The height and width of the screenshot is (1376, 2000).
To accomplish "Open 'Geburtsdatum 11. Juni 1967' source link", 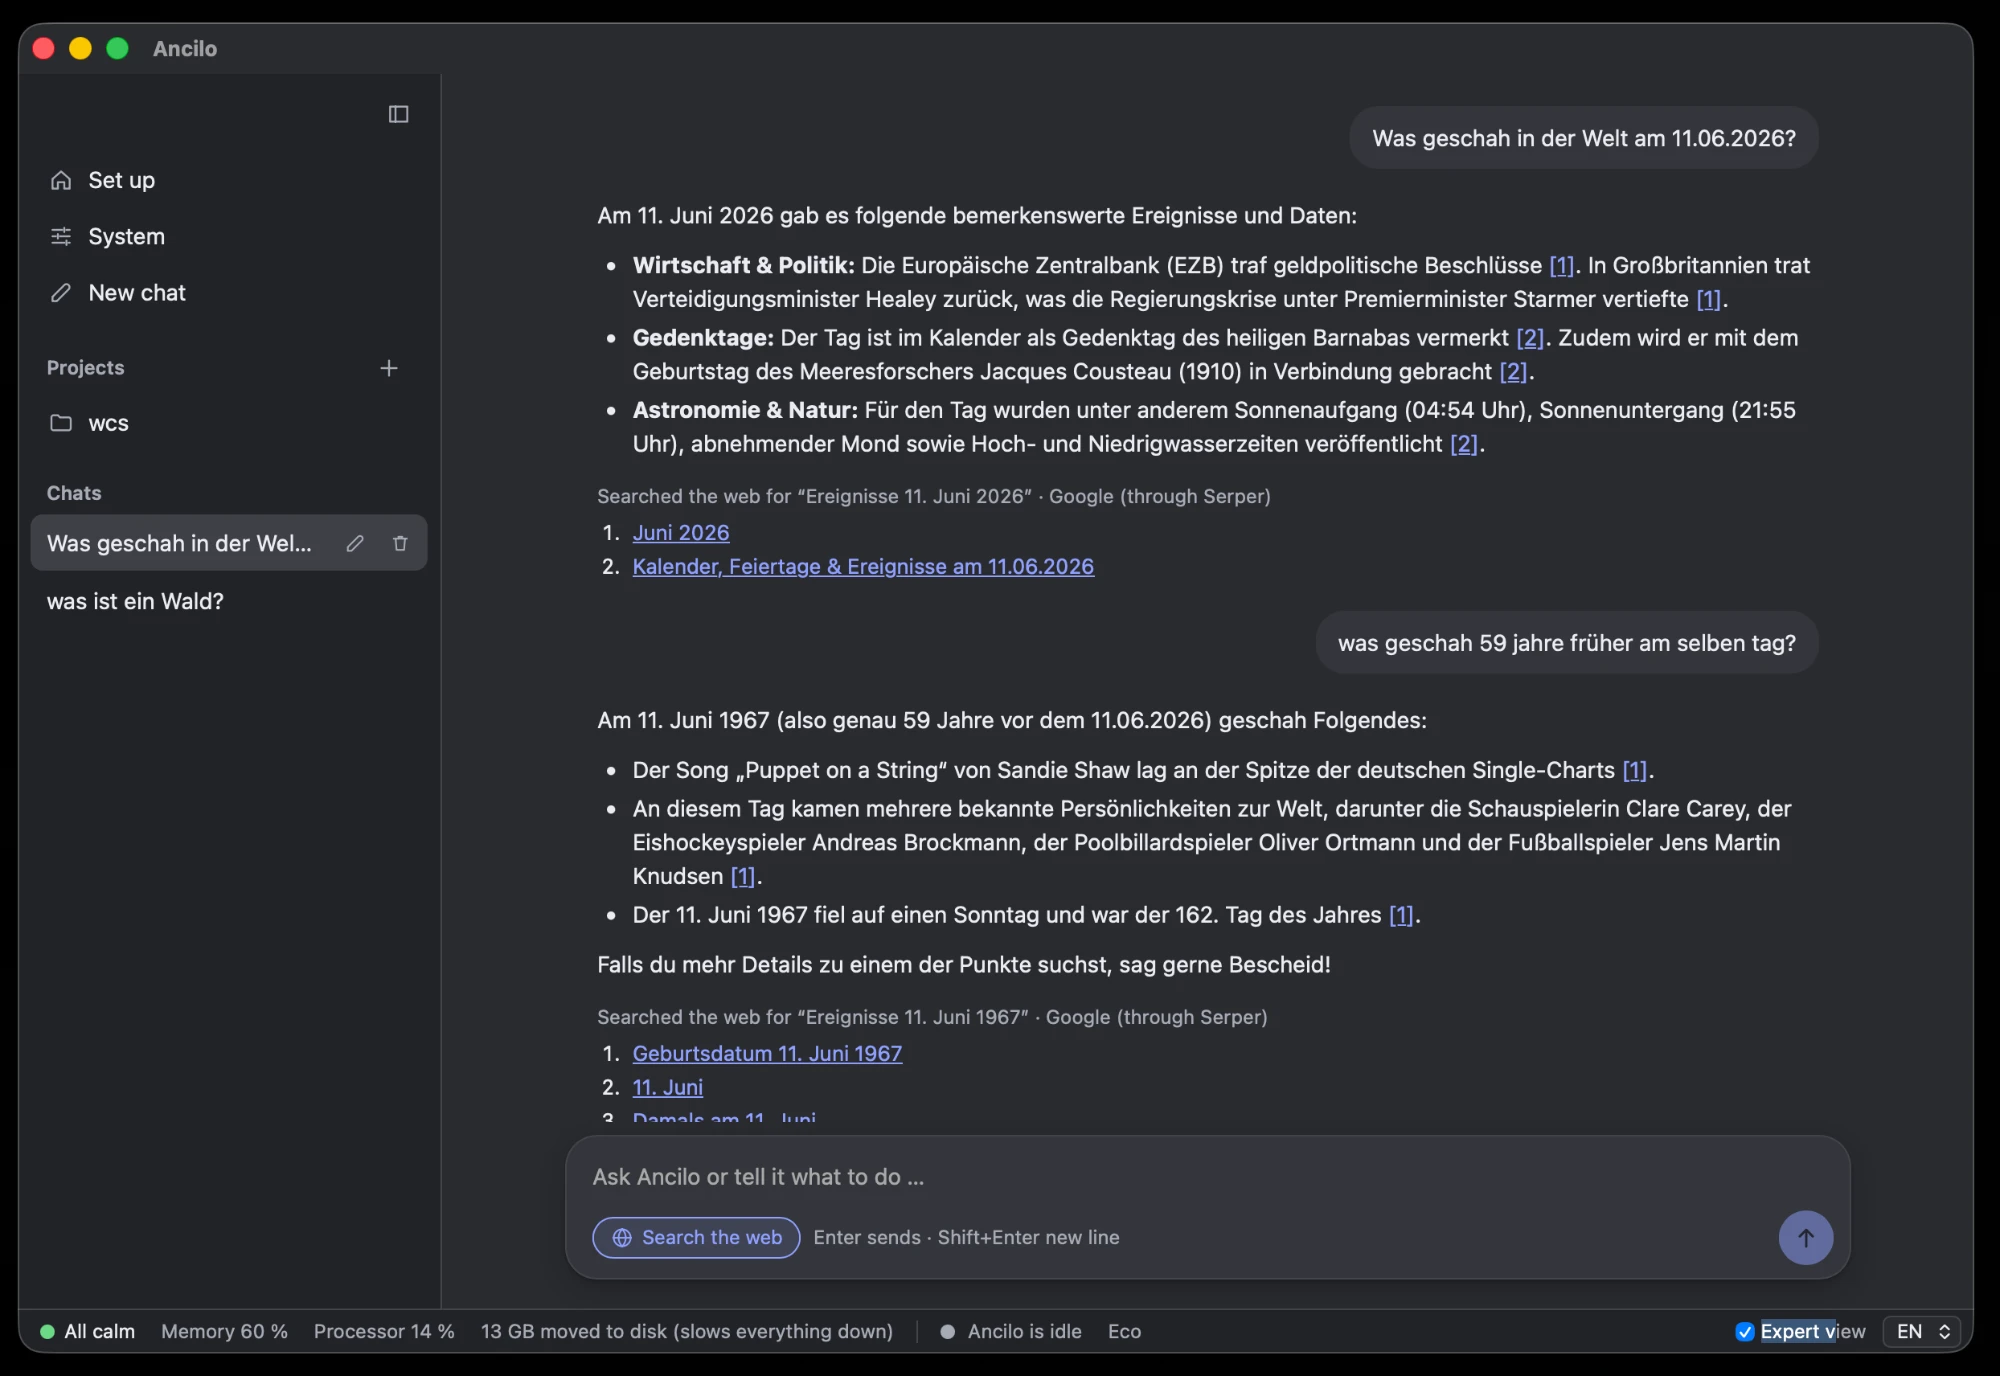I will (x=767, y=1053).
